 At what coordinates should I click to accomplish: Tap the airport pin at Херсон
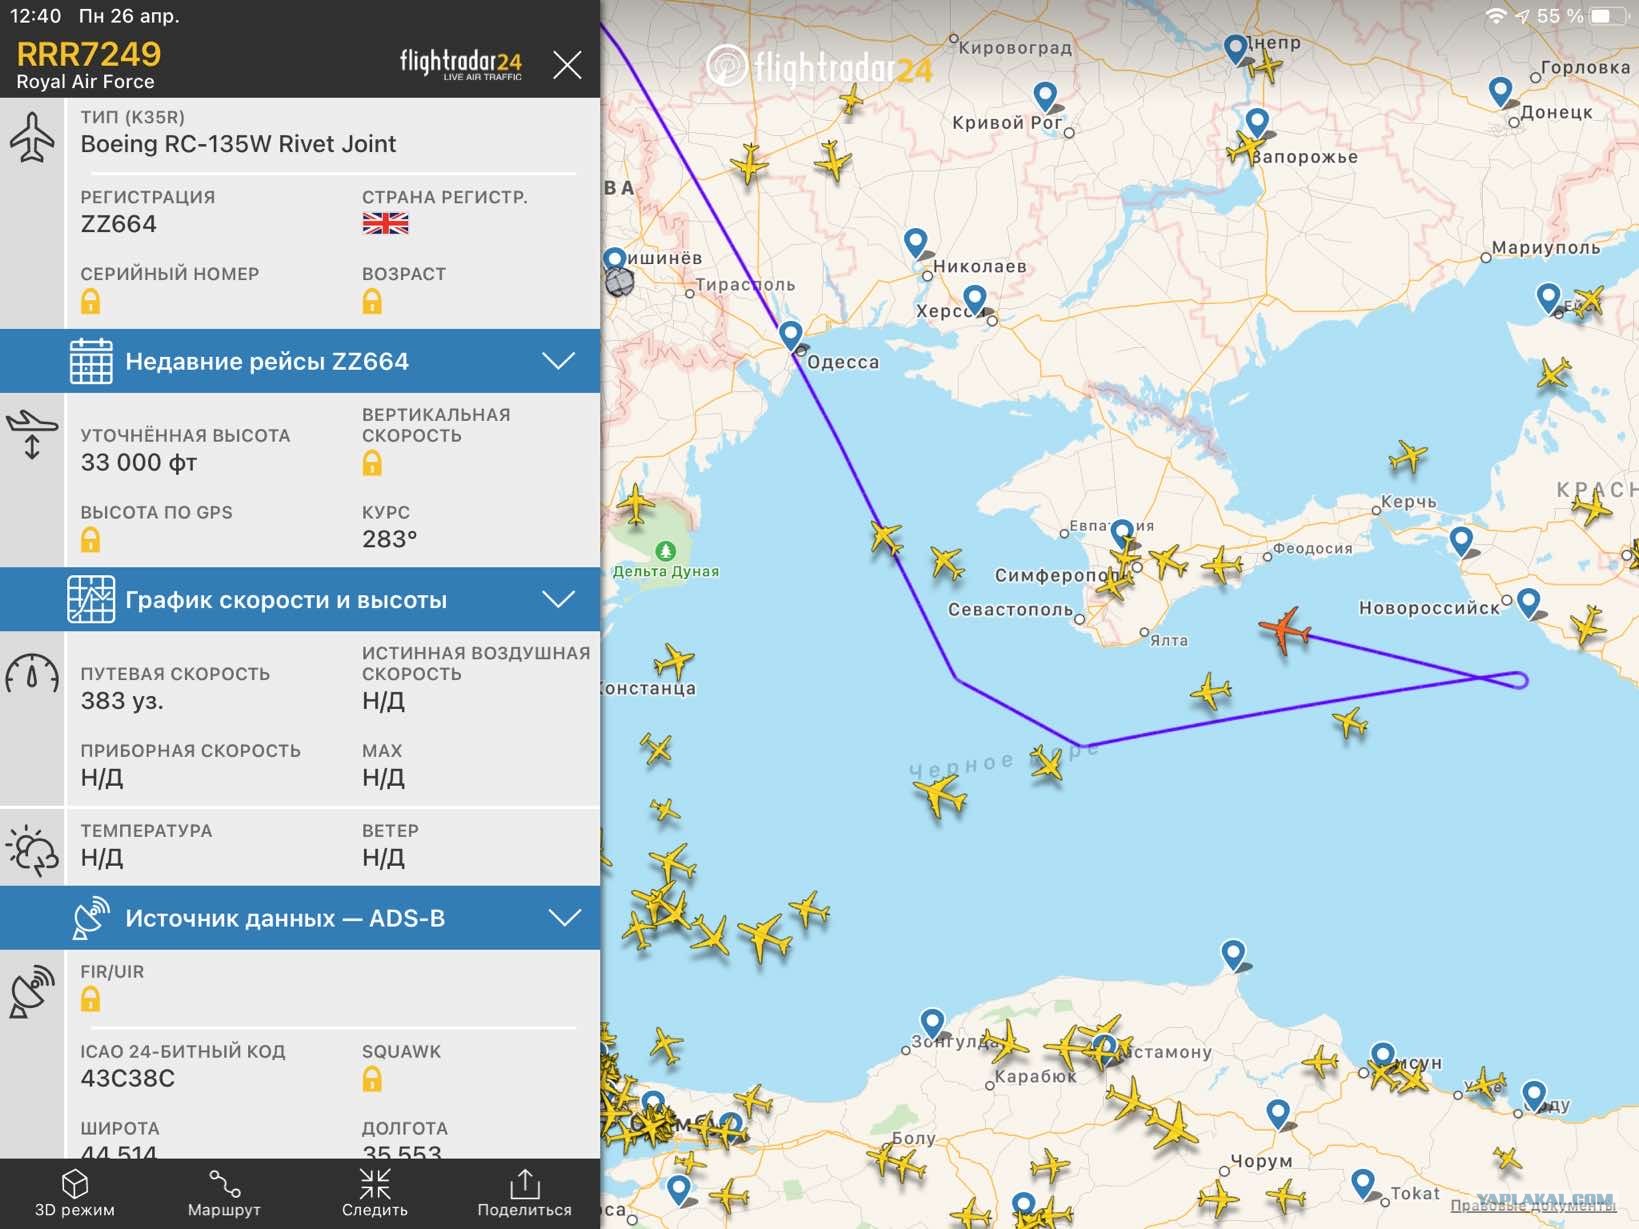click(975, 299)
